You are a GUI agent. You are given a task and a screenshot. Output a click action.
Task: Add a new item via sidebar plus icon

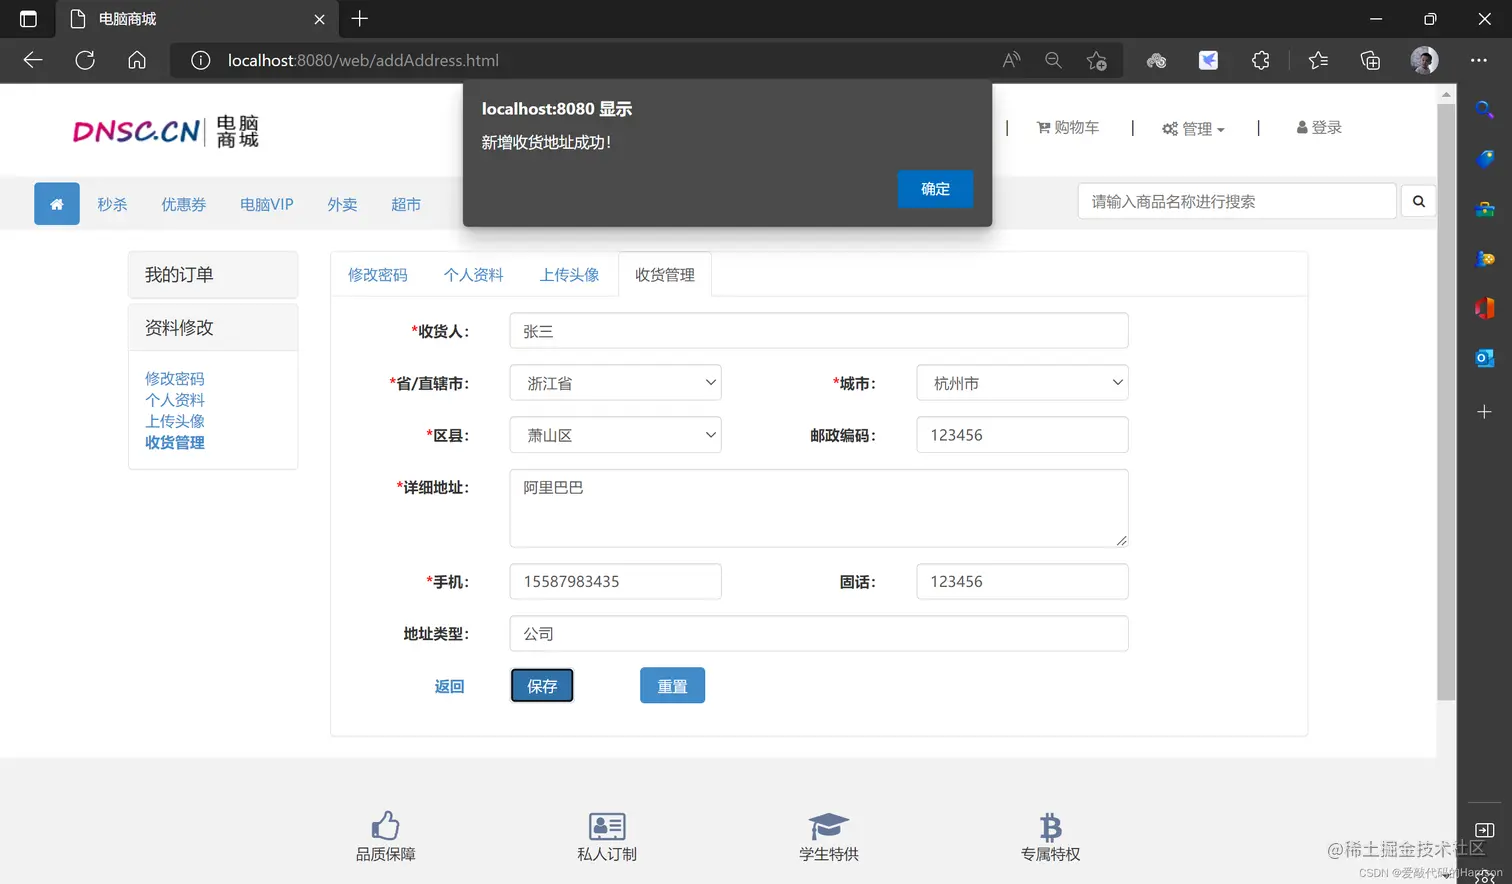[x=1484, y=410]
